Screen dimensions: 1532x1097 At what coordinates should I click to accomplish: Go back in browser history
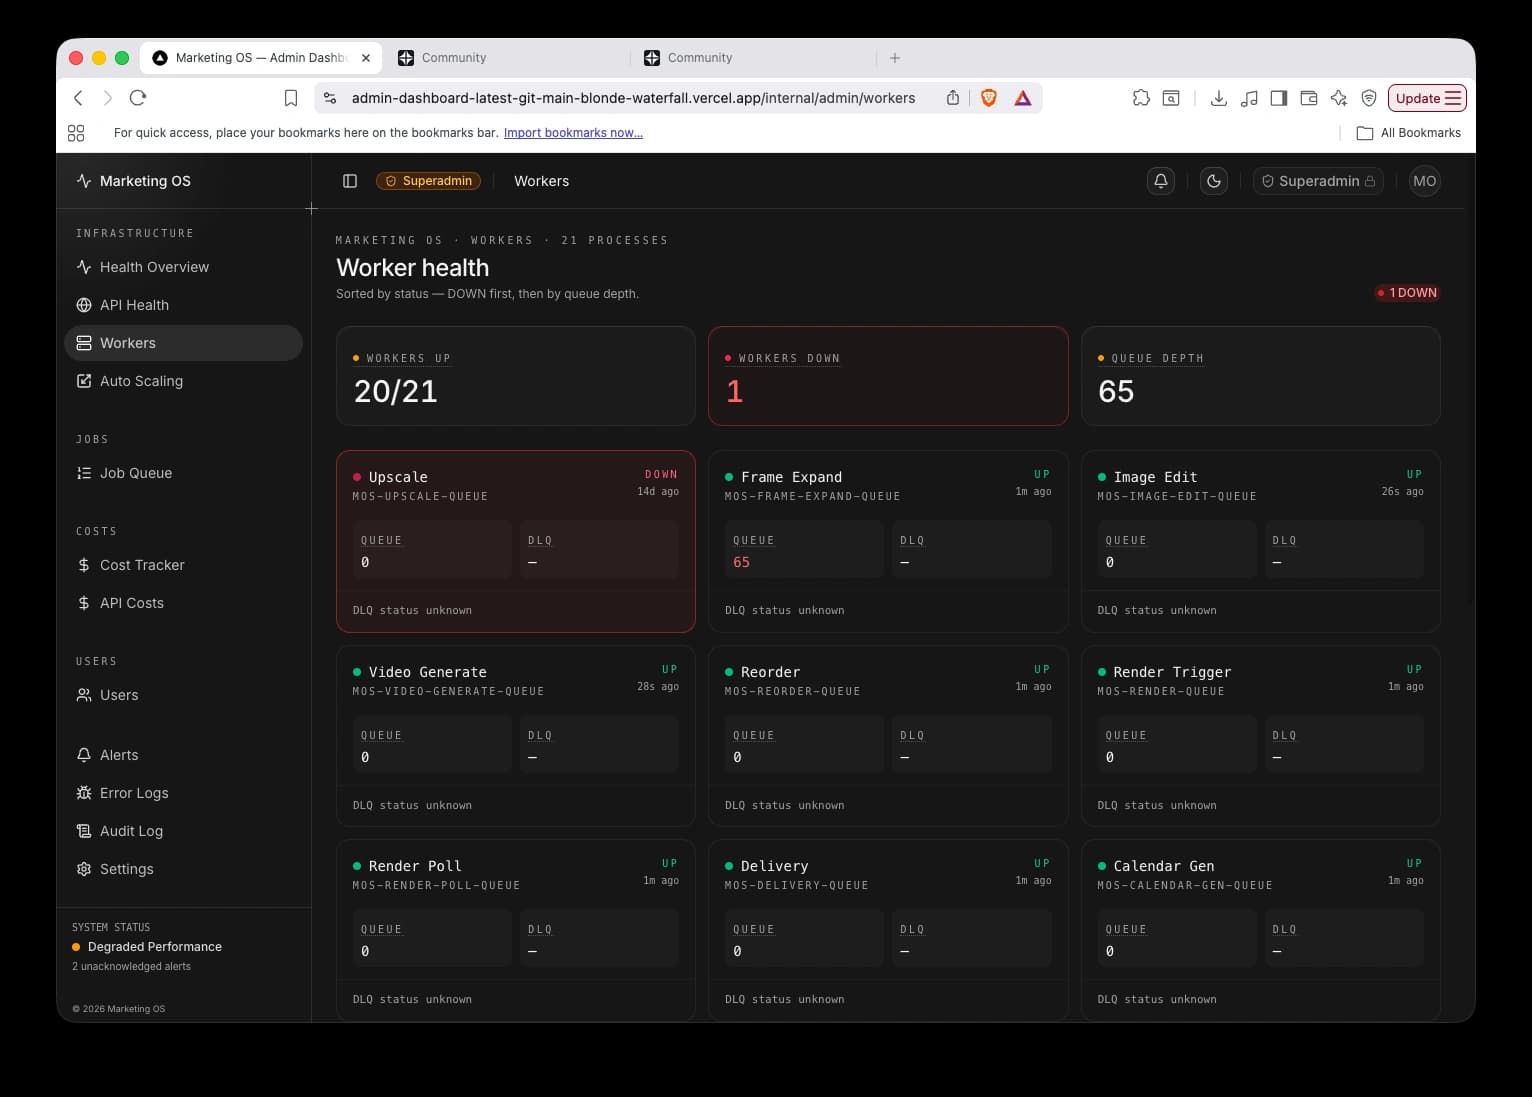pos(78,98)
